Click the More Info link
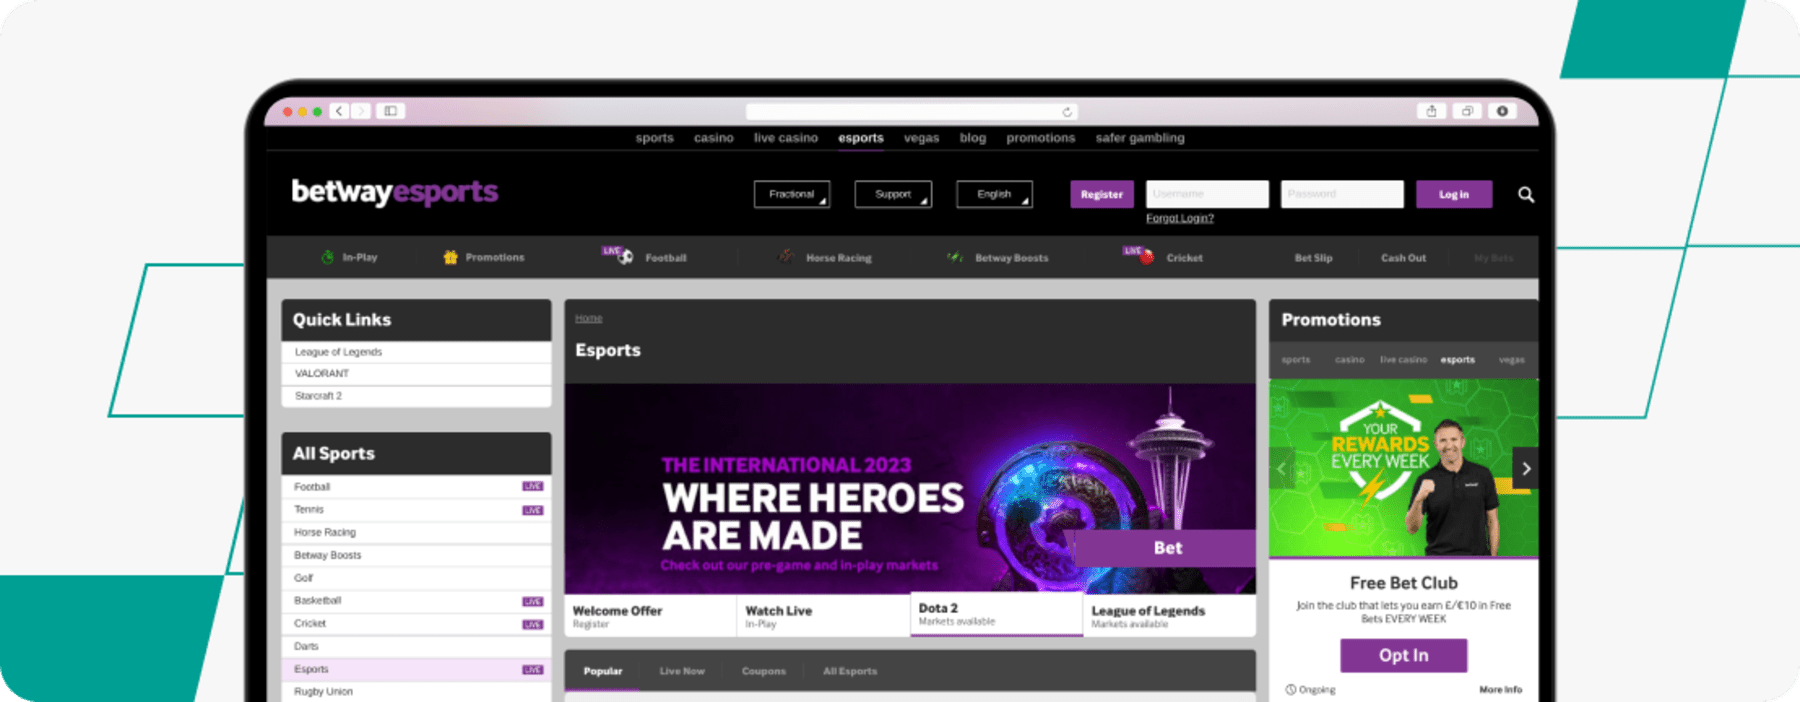The width and height of the screenshot is (1800, 702). [1500, 690]
